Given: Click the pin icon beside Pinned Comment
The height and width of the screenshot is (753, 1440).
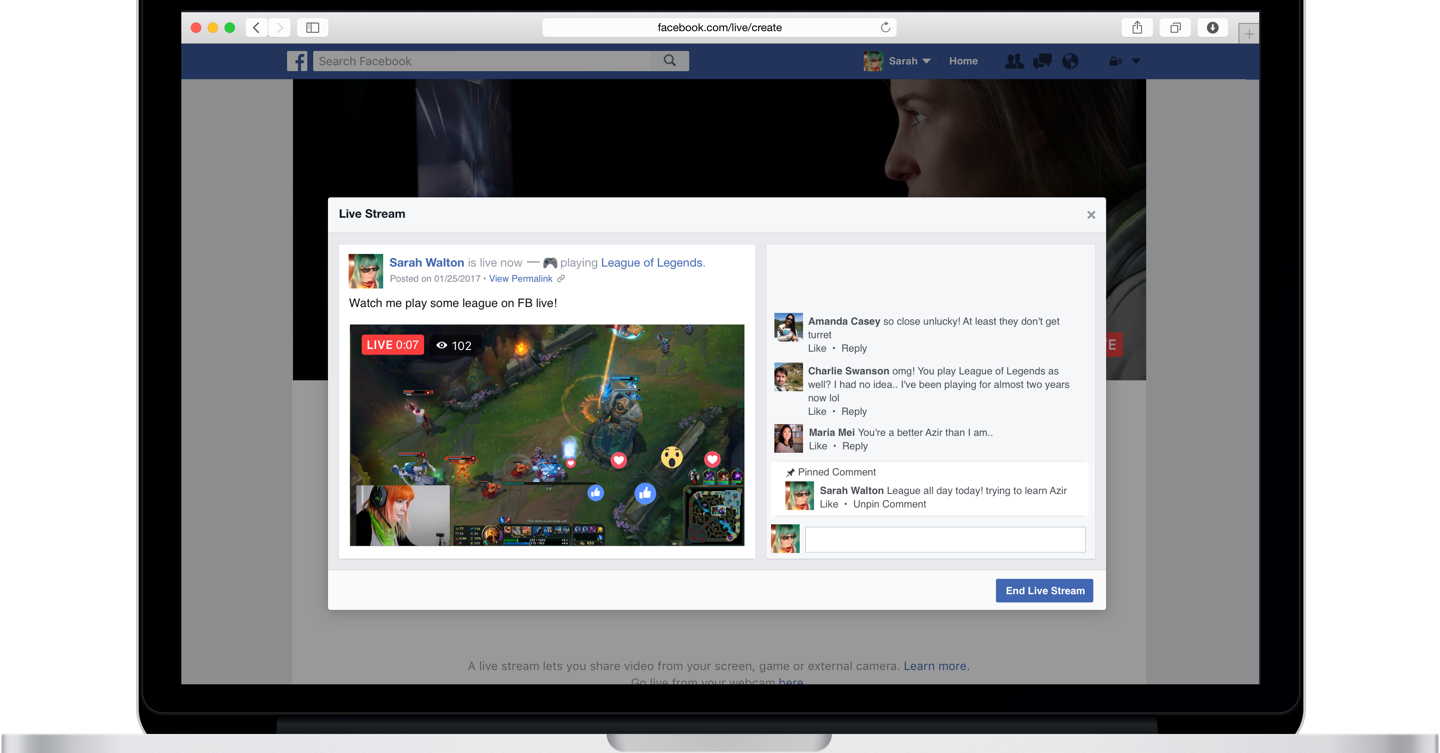Looking at the screenshot, I should (x=790, y=473).
